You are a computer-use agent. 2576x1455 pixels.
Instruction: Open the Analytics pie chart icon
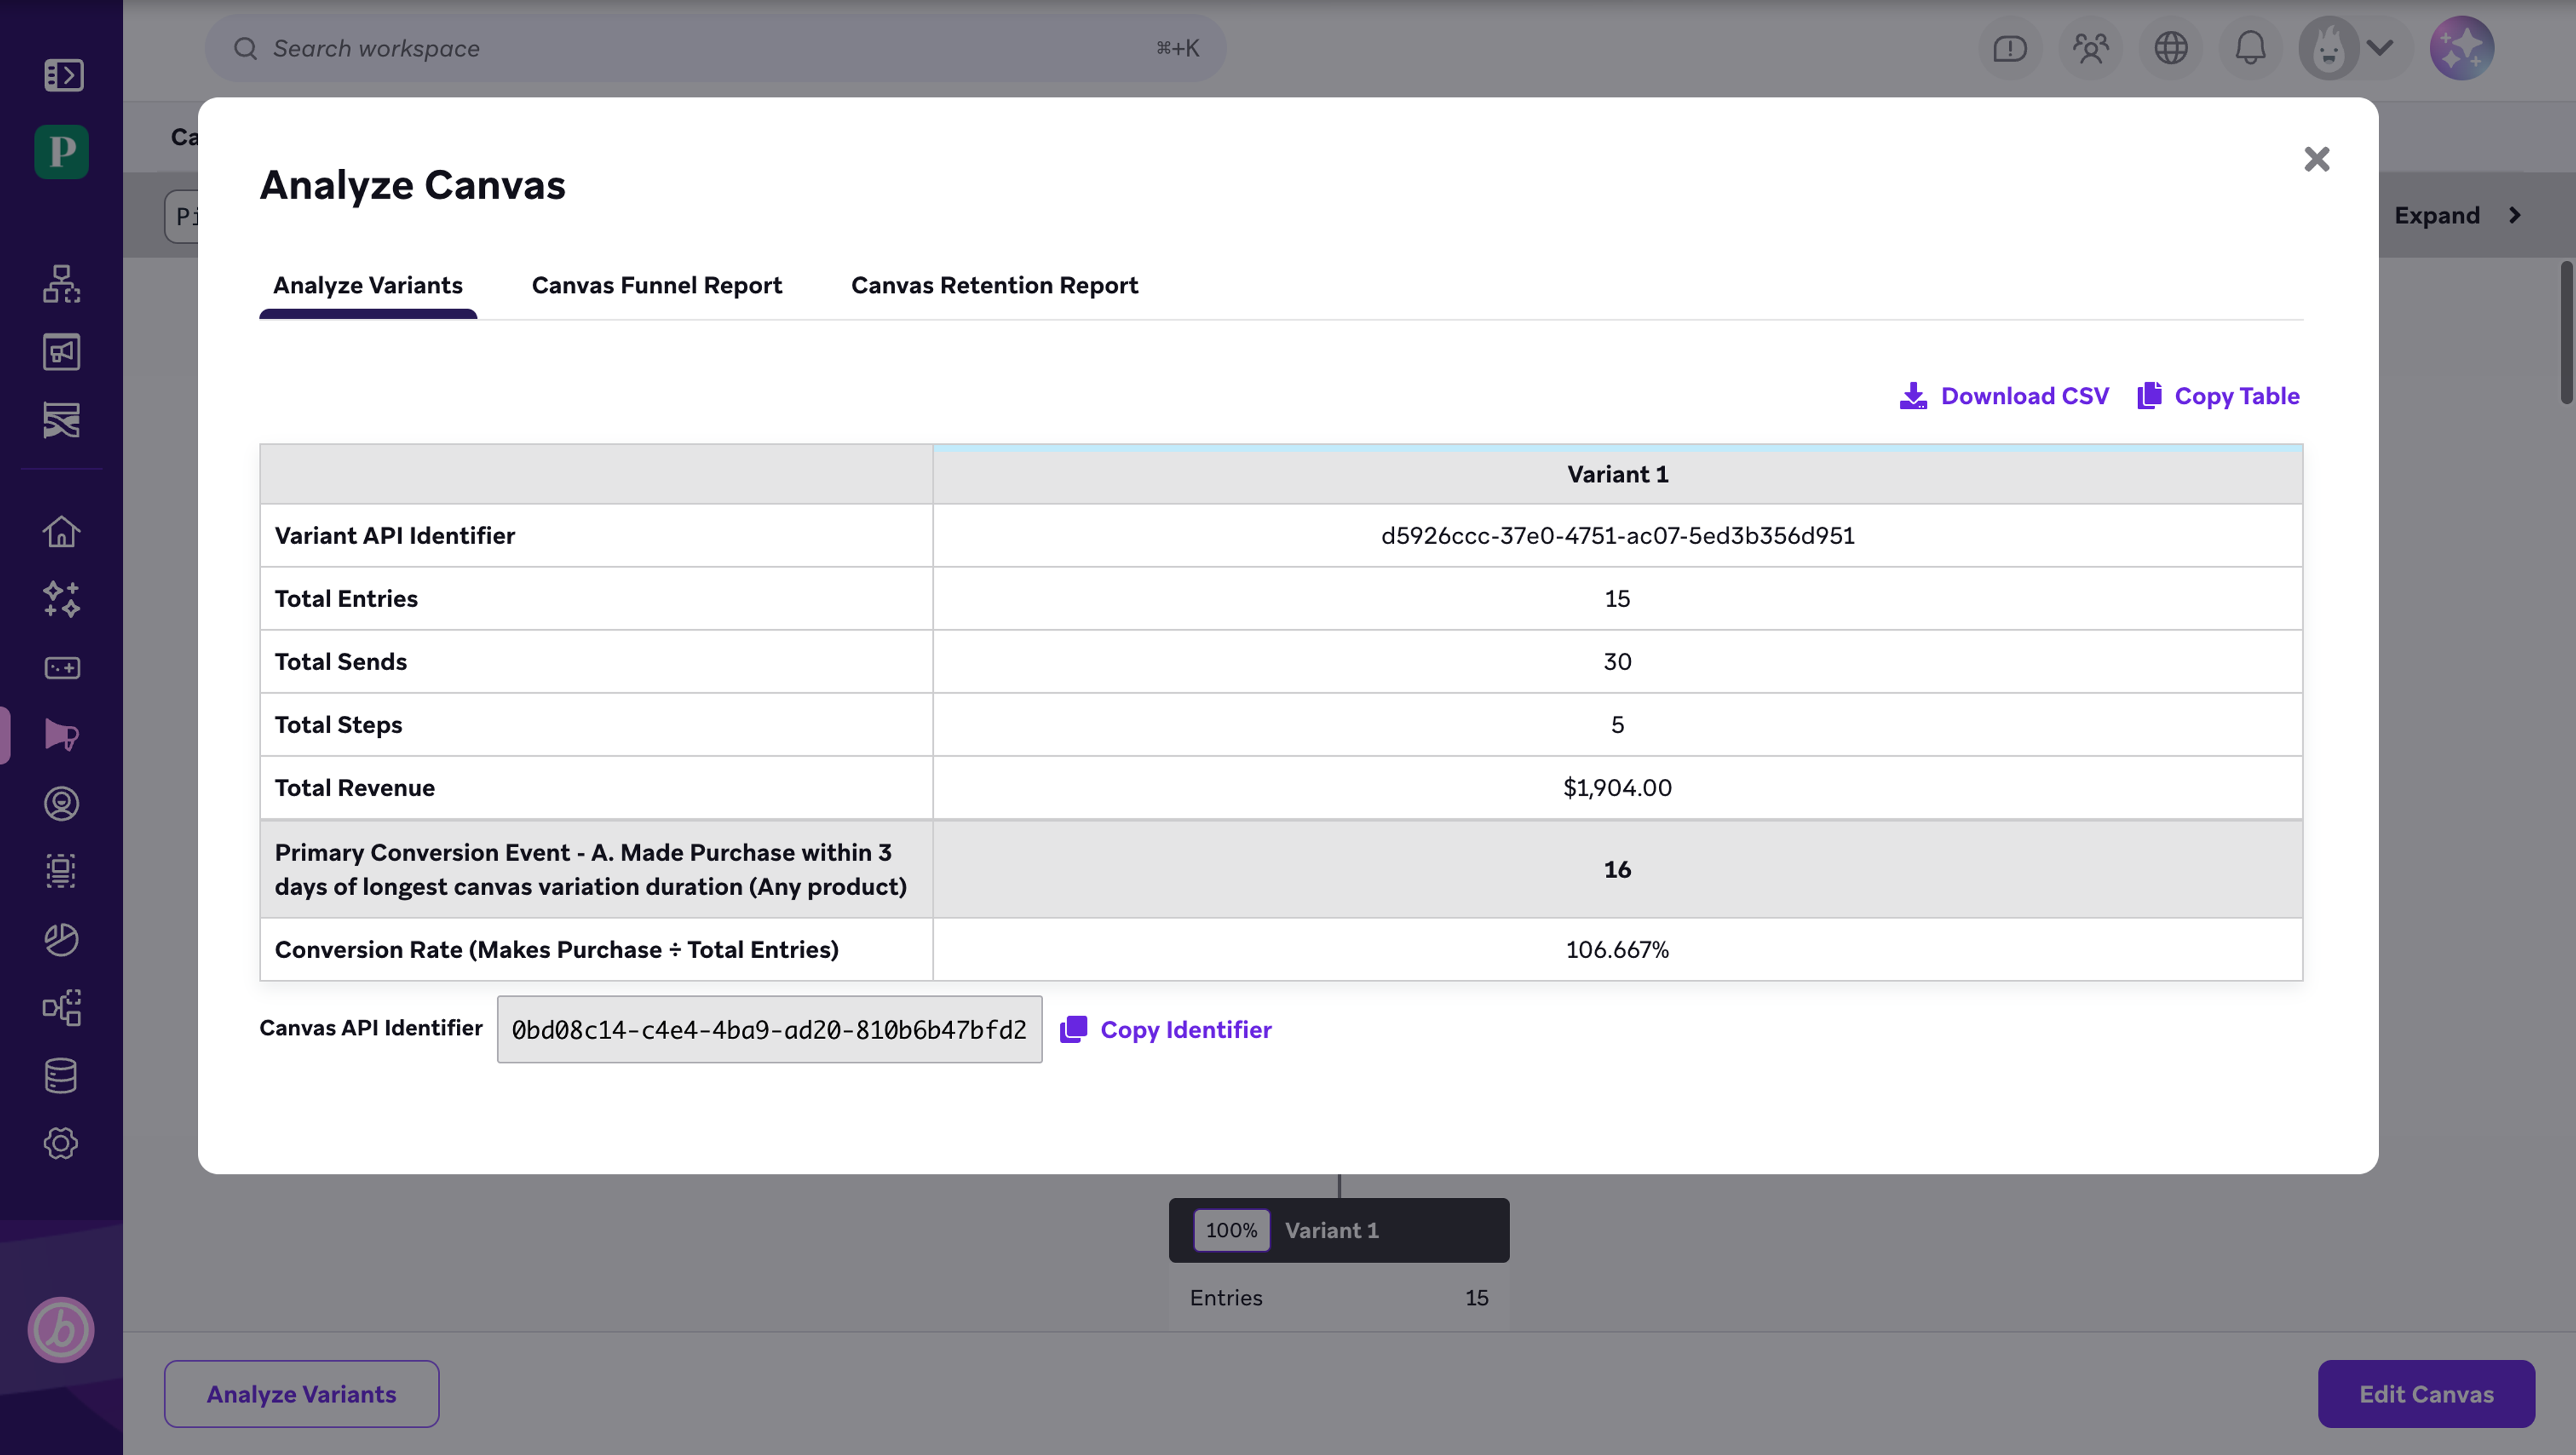pyautogui.click(x=61, y=939)
